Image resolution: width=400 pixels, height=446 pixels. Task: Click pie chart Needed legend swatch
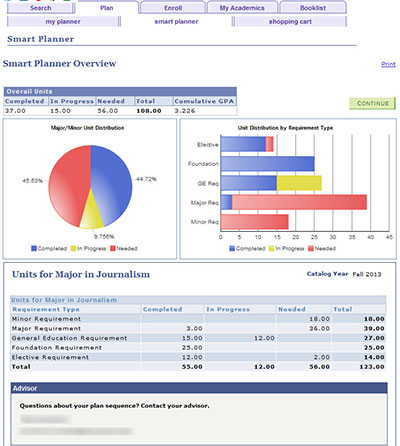point(113,248)
